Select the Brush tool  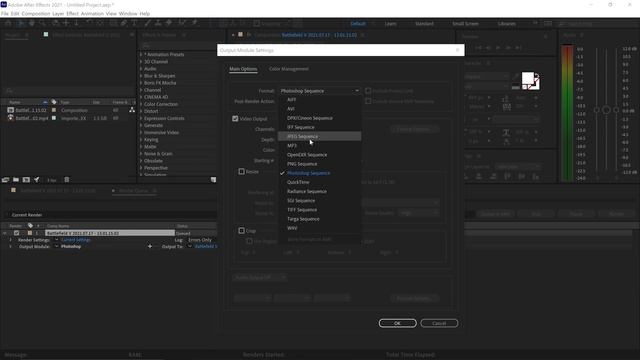[x=147, y=23]
